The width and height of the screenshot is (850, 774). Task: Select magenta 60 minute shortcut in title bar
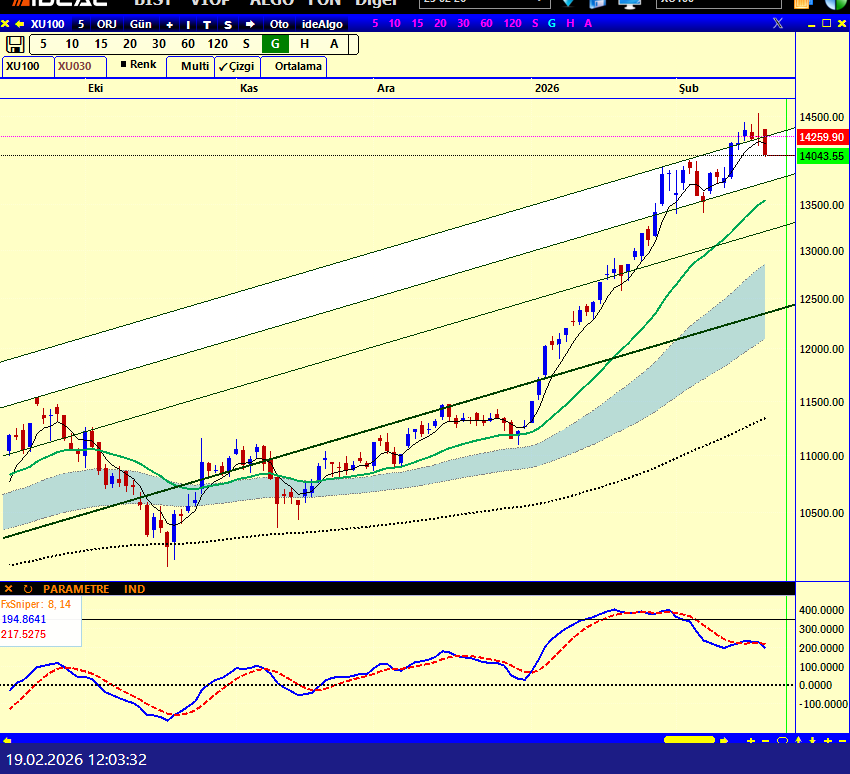[486, 23]
